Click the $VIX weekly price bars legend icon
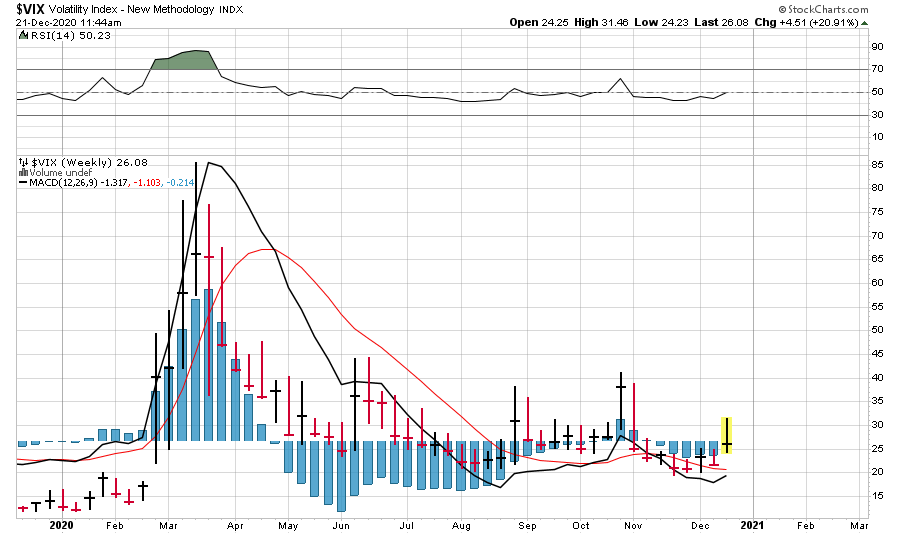Viewport: 900px width, 534px height. 23,161
